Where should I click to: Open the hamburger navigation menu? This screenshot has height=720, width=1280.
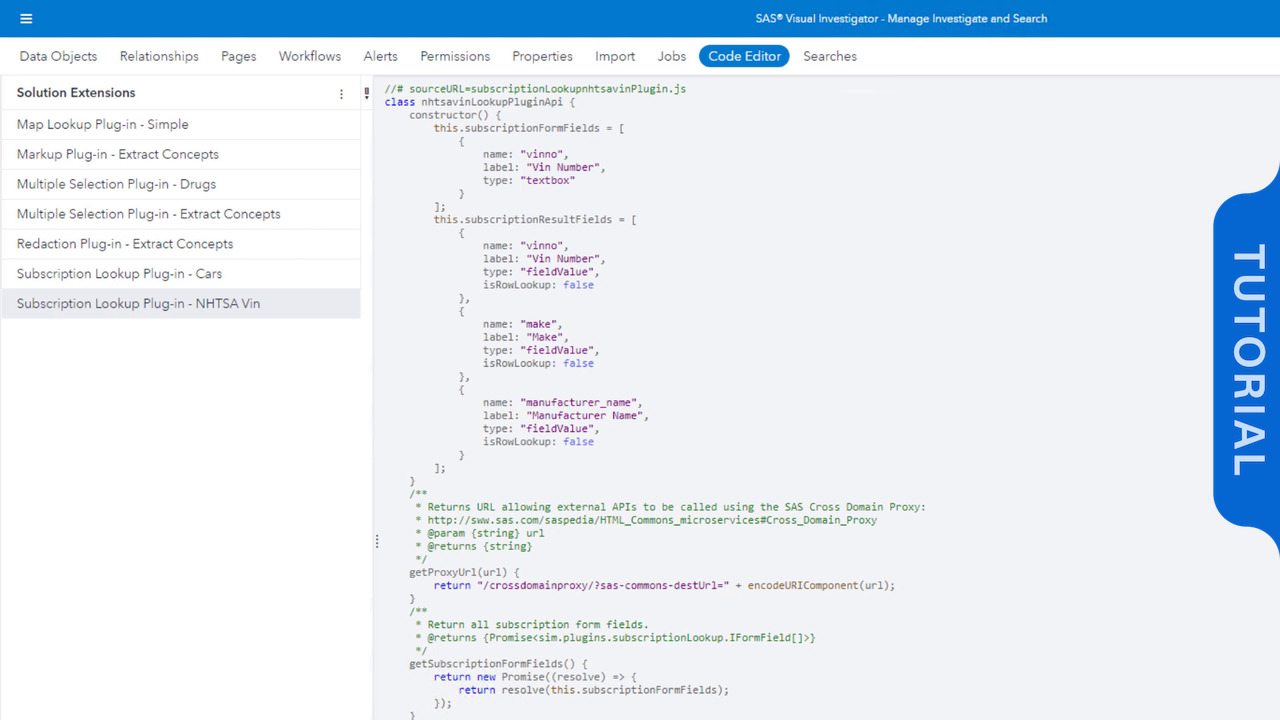click(26, 18)
